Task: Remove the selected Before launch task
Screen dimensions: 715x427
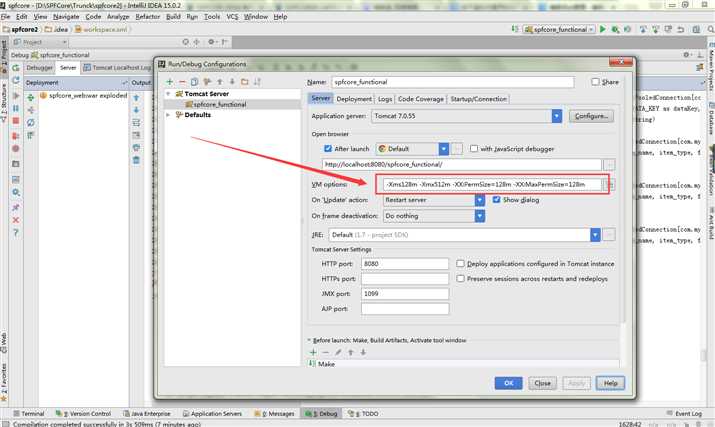Action: (325, 352)
